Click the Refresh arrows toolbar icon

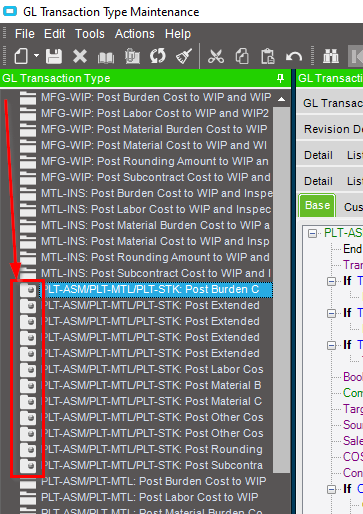[x=158, y=56]
